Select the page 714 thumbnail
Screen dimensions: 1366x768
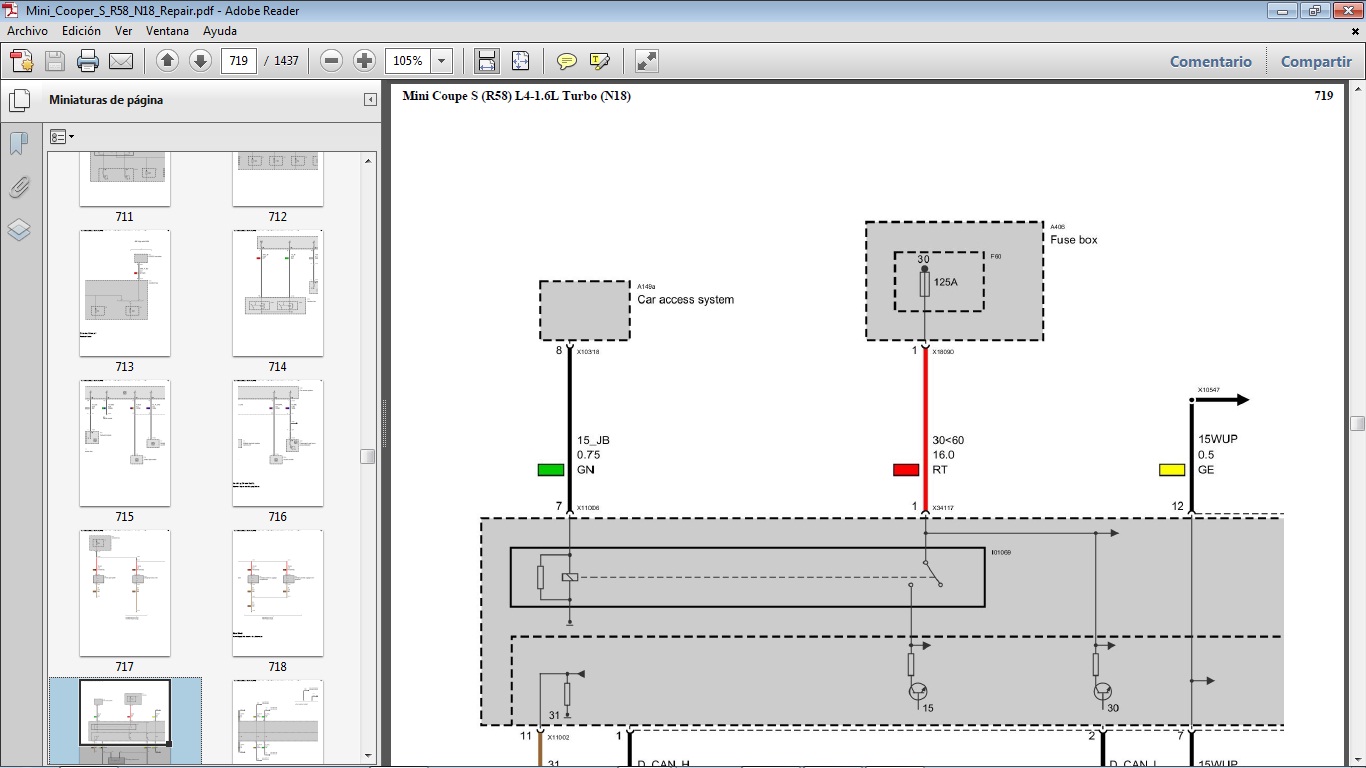click(x=278, y=293)
